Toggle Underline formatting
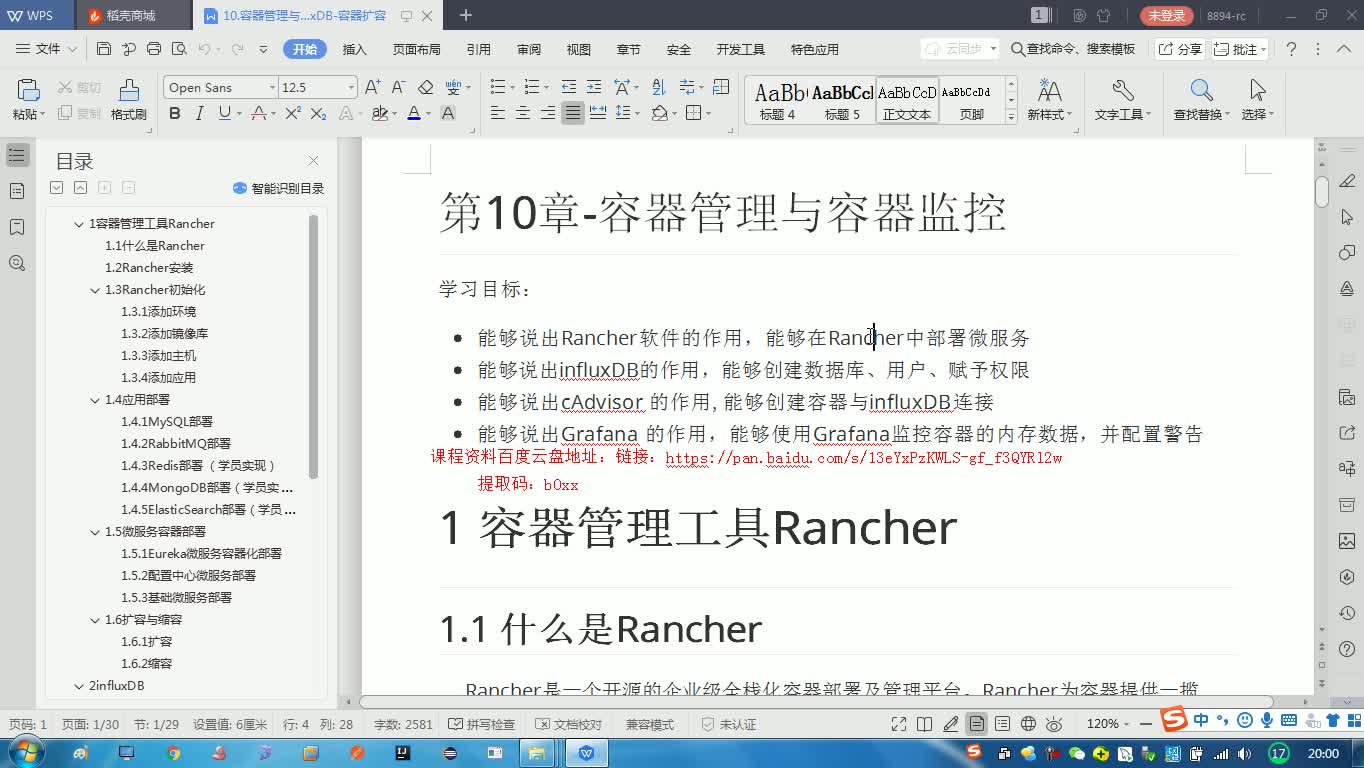The width and height of the screenshot is (1364, 768). coord(224,114)
